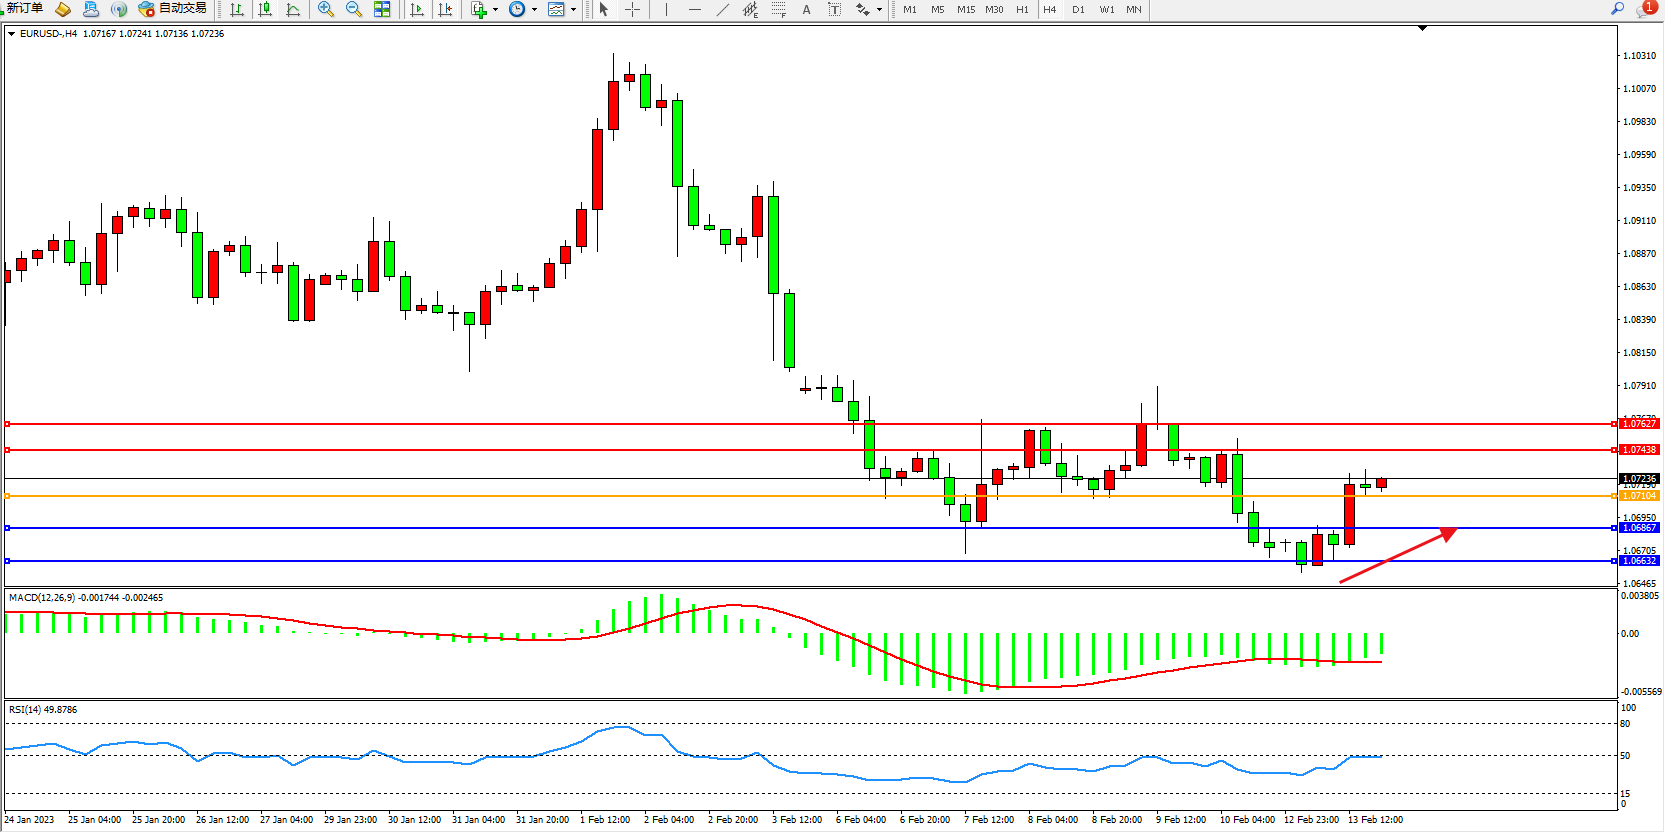Open the search magnifier at top right
1665x833 pixels.
pyautogui.click(x=1617, y=9)
